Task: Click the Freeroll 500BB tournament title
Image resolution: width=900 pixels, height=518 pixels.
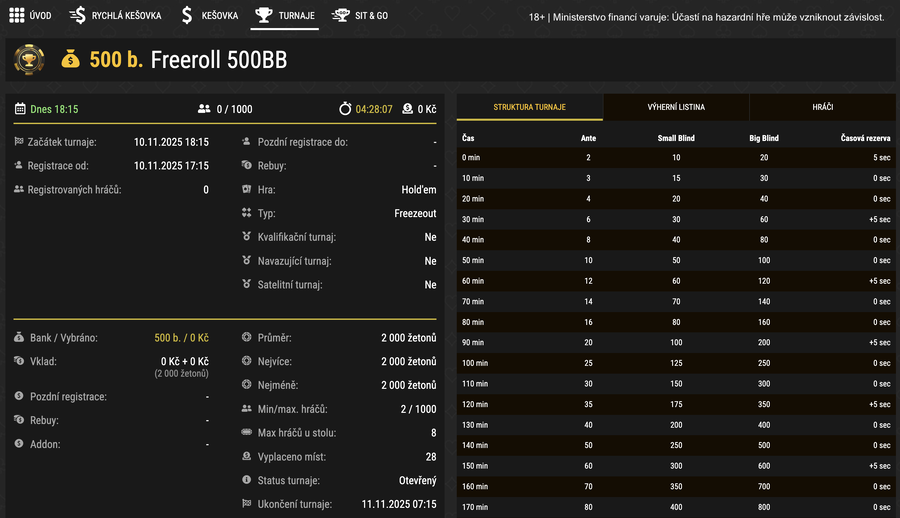Action: coord(219,60)
